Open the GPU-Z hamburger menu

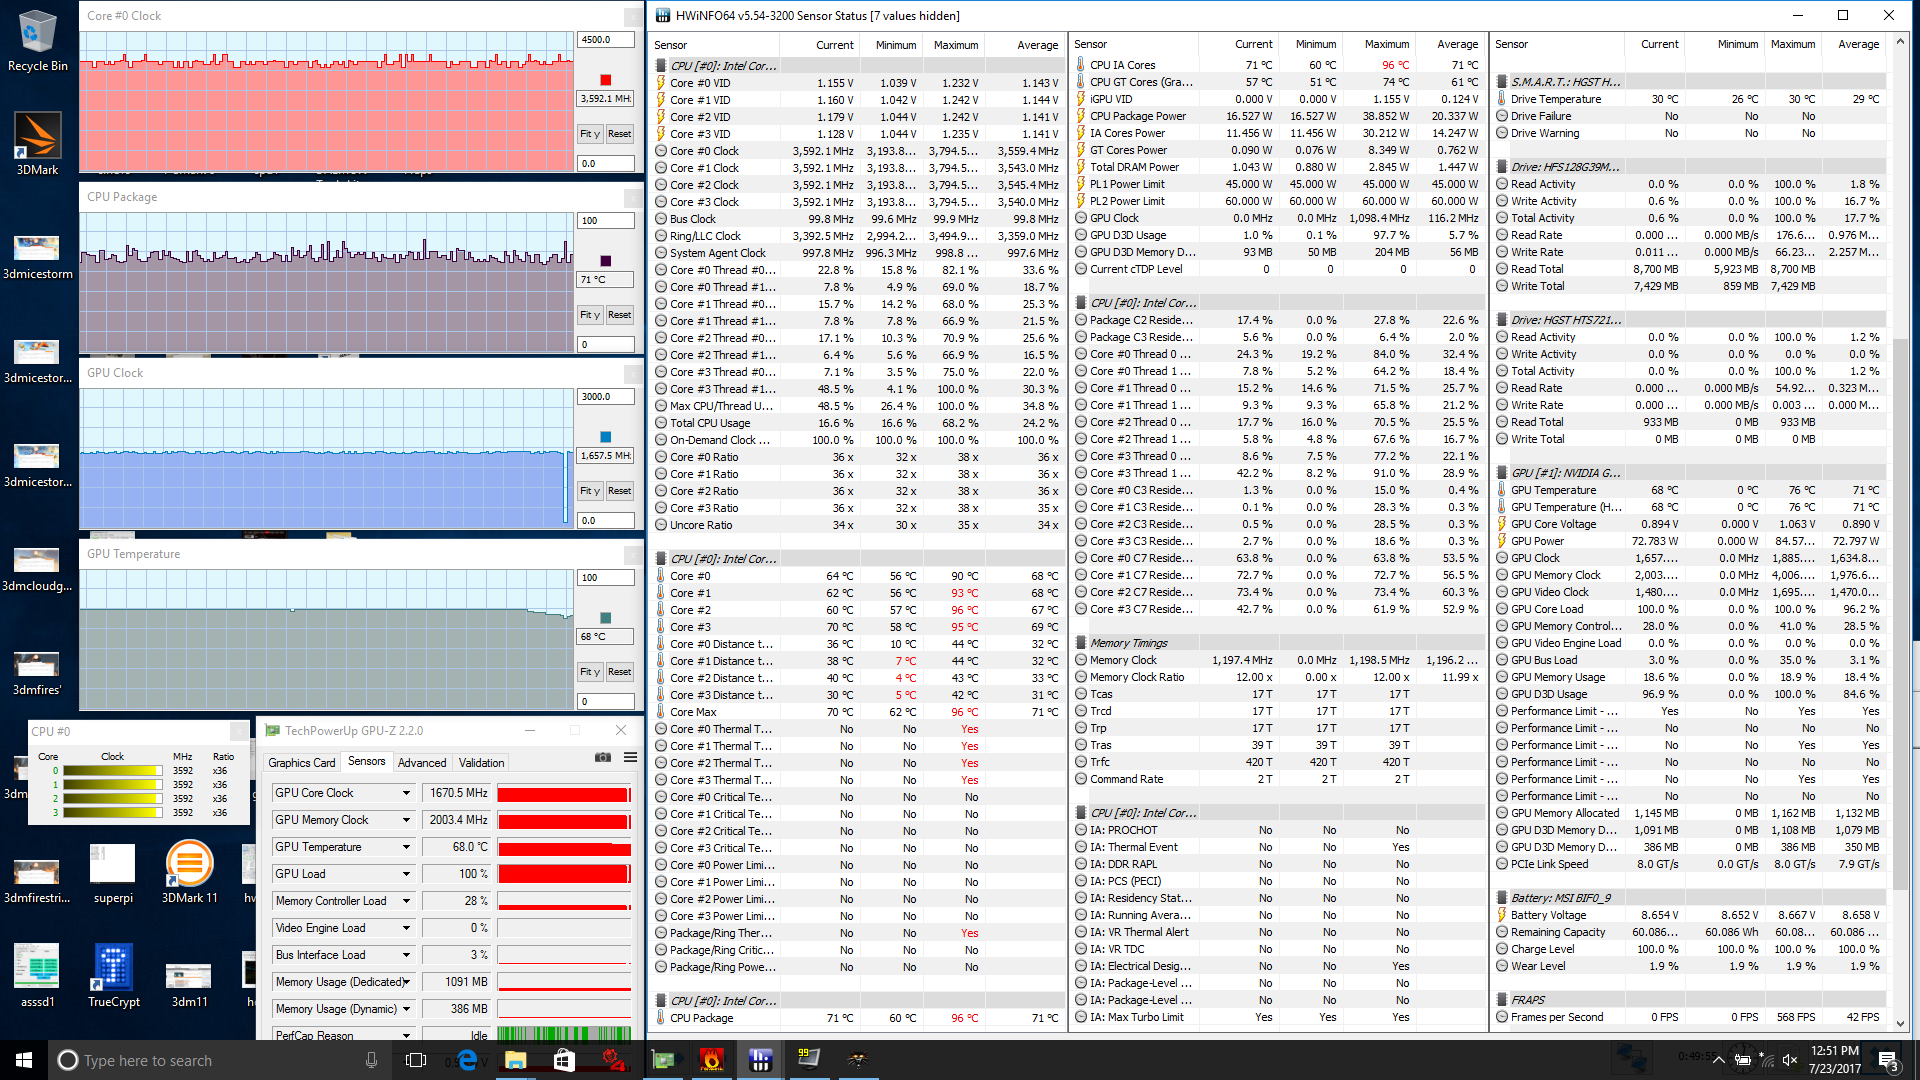click(630, 757)
